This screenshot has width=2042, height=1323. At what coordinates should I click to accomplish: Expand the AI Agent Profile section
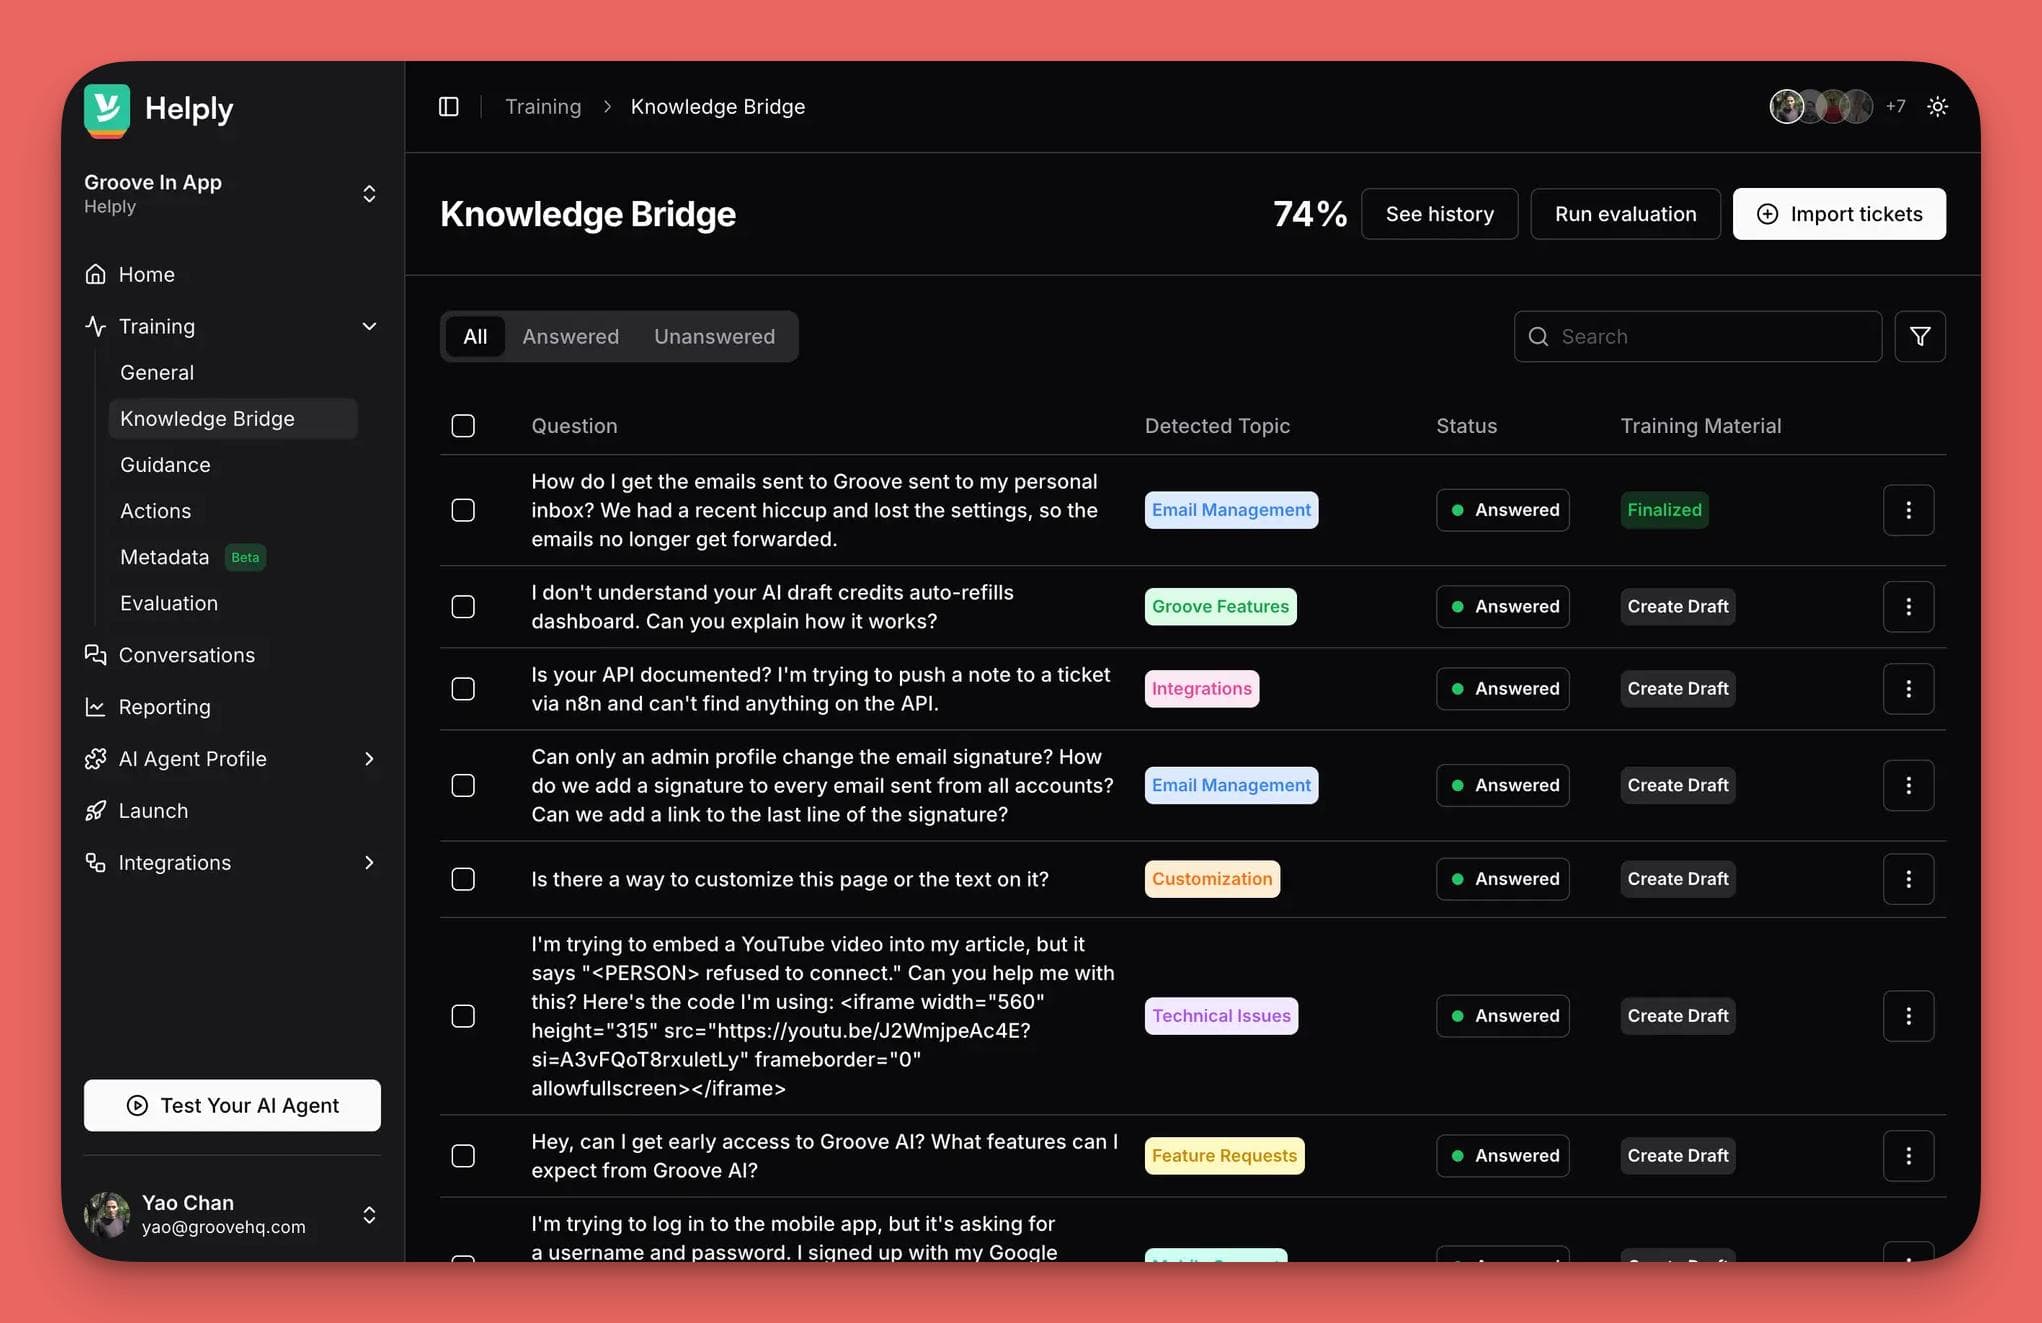point(369,758)
